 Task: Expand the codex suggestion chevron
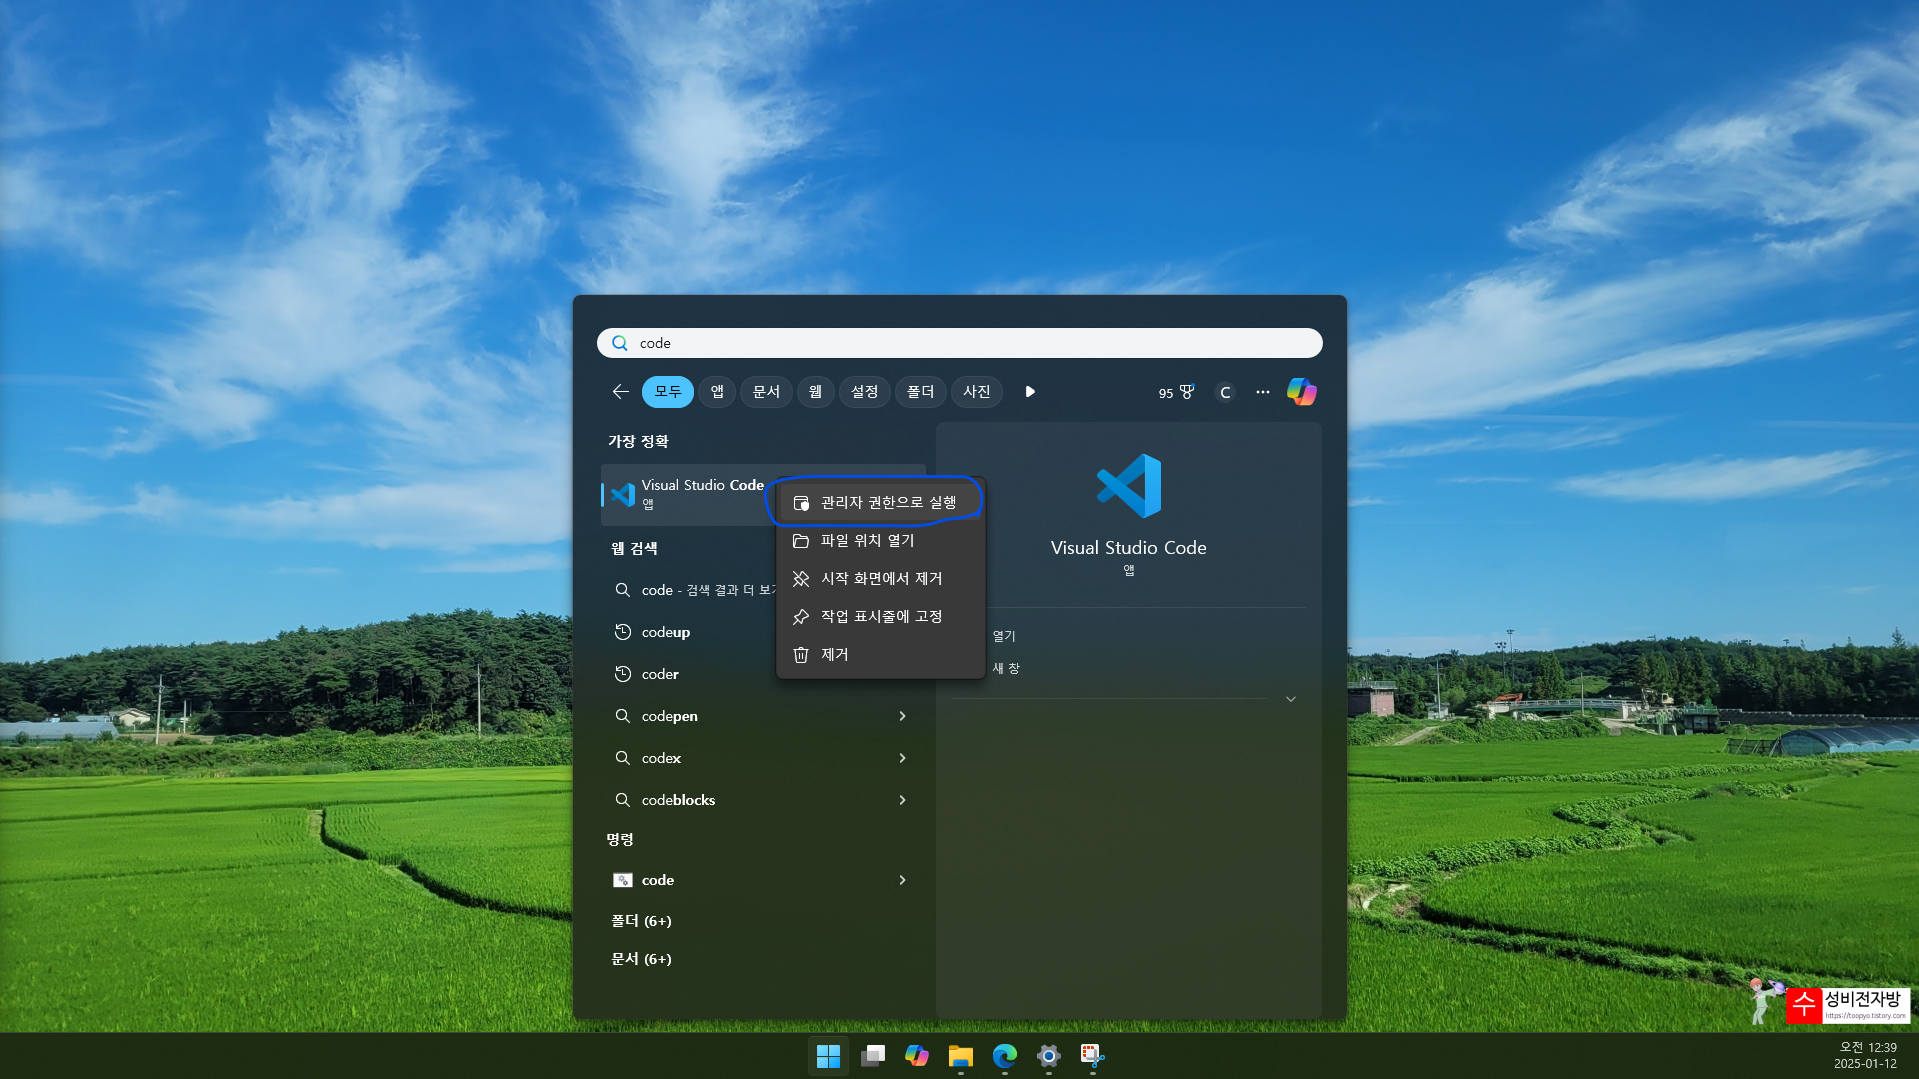point(902,758)
